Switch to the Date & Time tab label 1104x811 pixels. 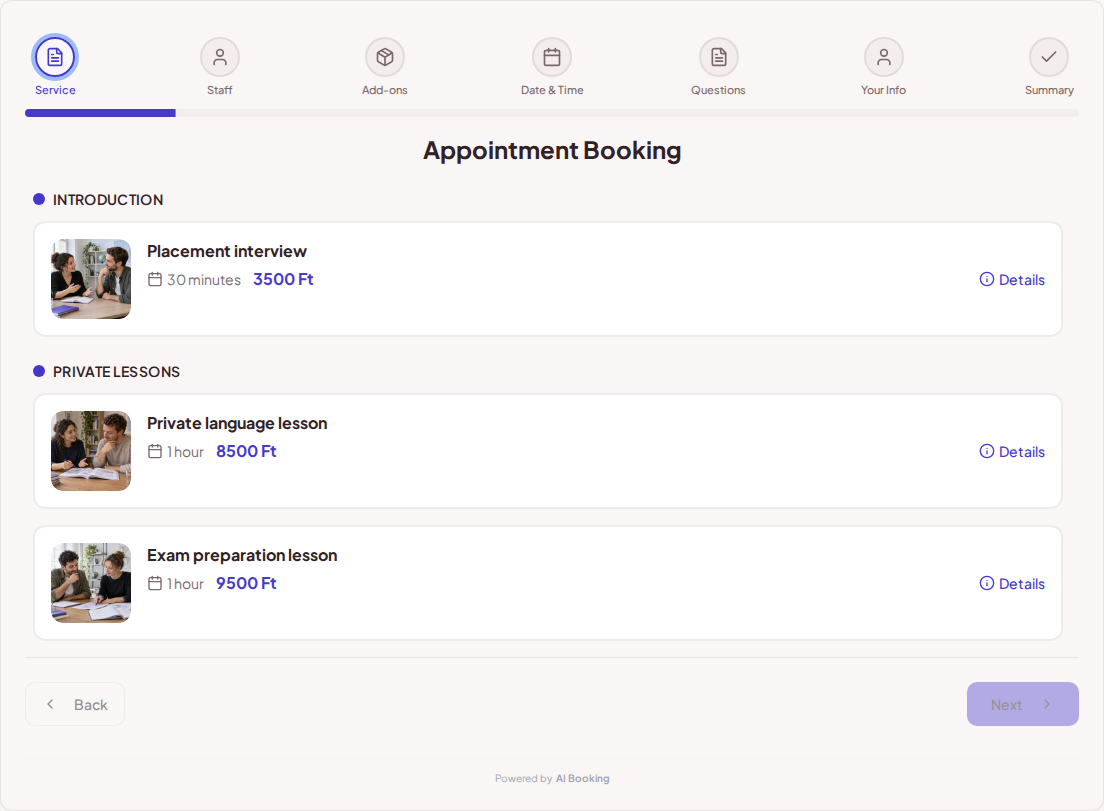tap(552, 90)
